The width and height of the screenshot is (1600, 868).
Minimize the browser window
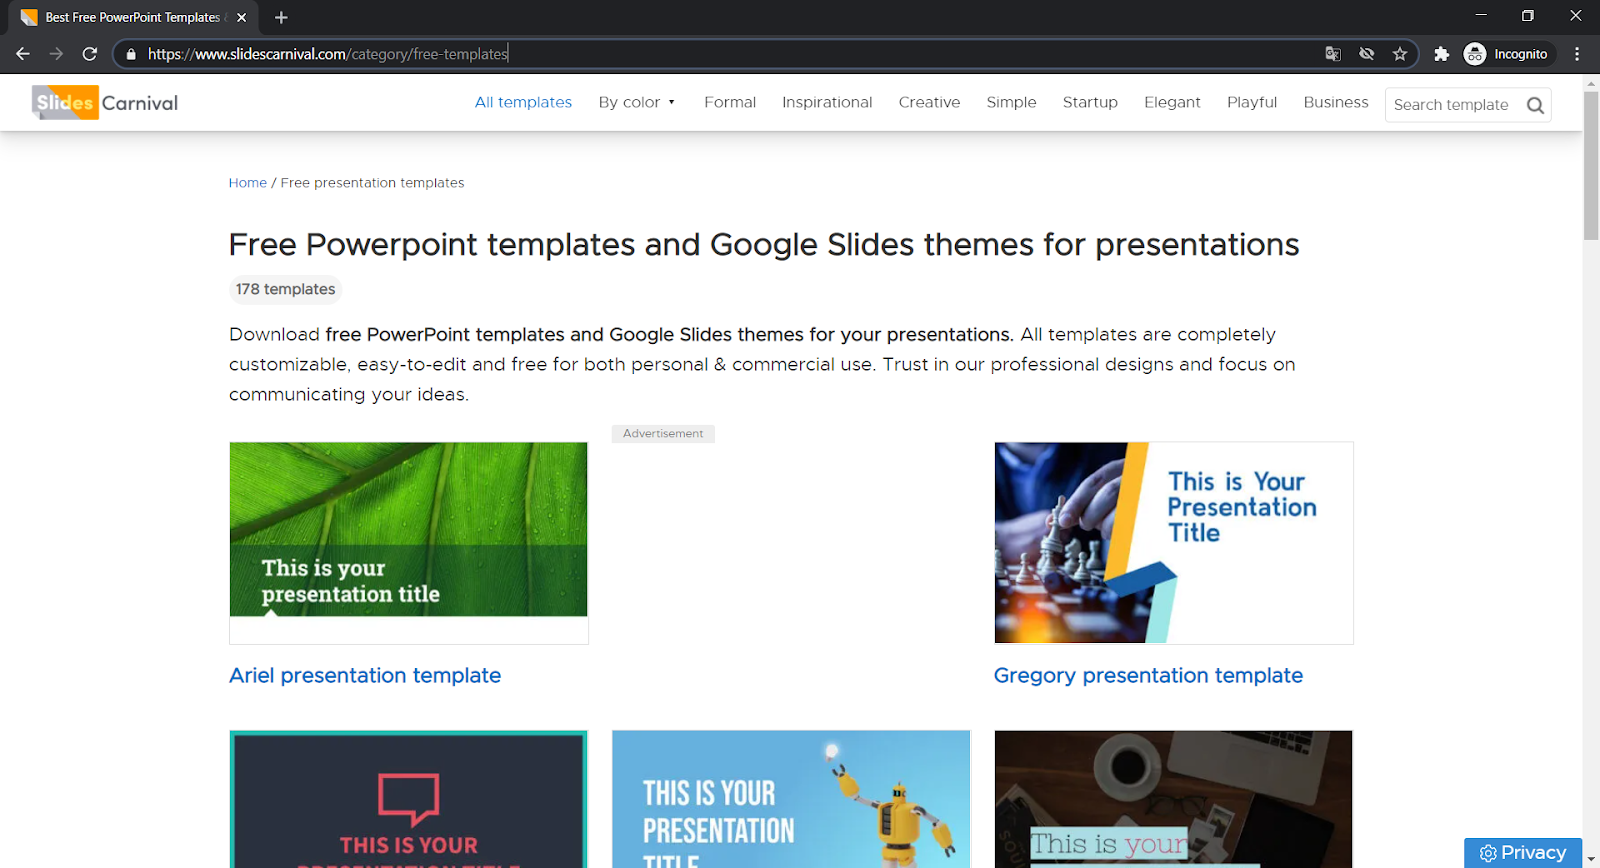tap(1481, 16)
